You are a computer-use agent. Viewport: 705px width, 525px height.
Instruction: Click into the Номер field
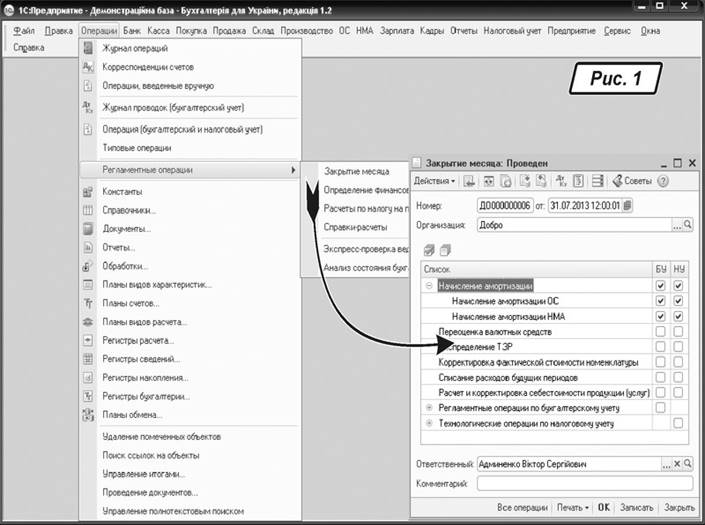505,206
